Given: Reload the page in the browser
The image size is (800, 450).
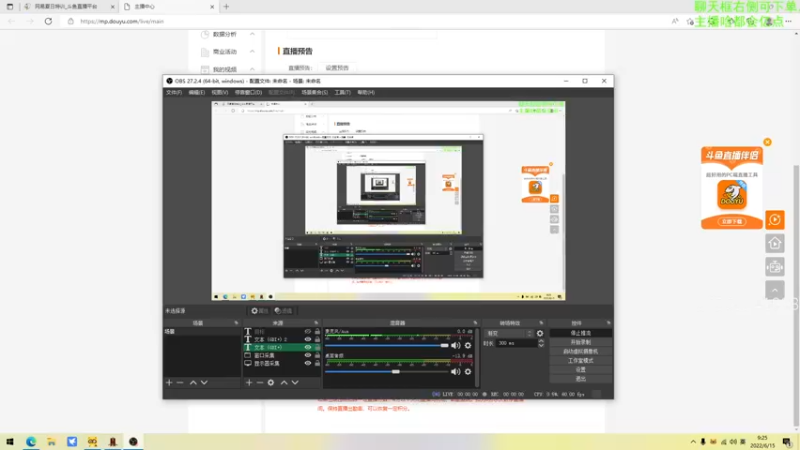Looking at the screenshot, I should [48, 21].
